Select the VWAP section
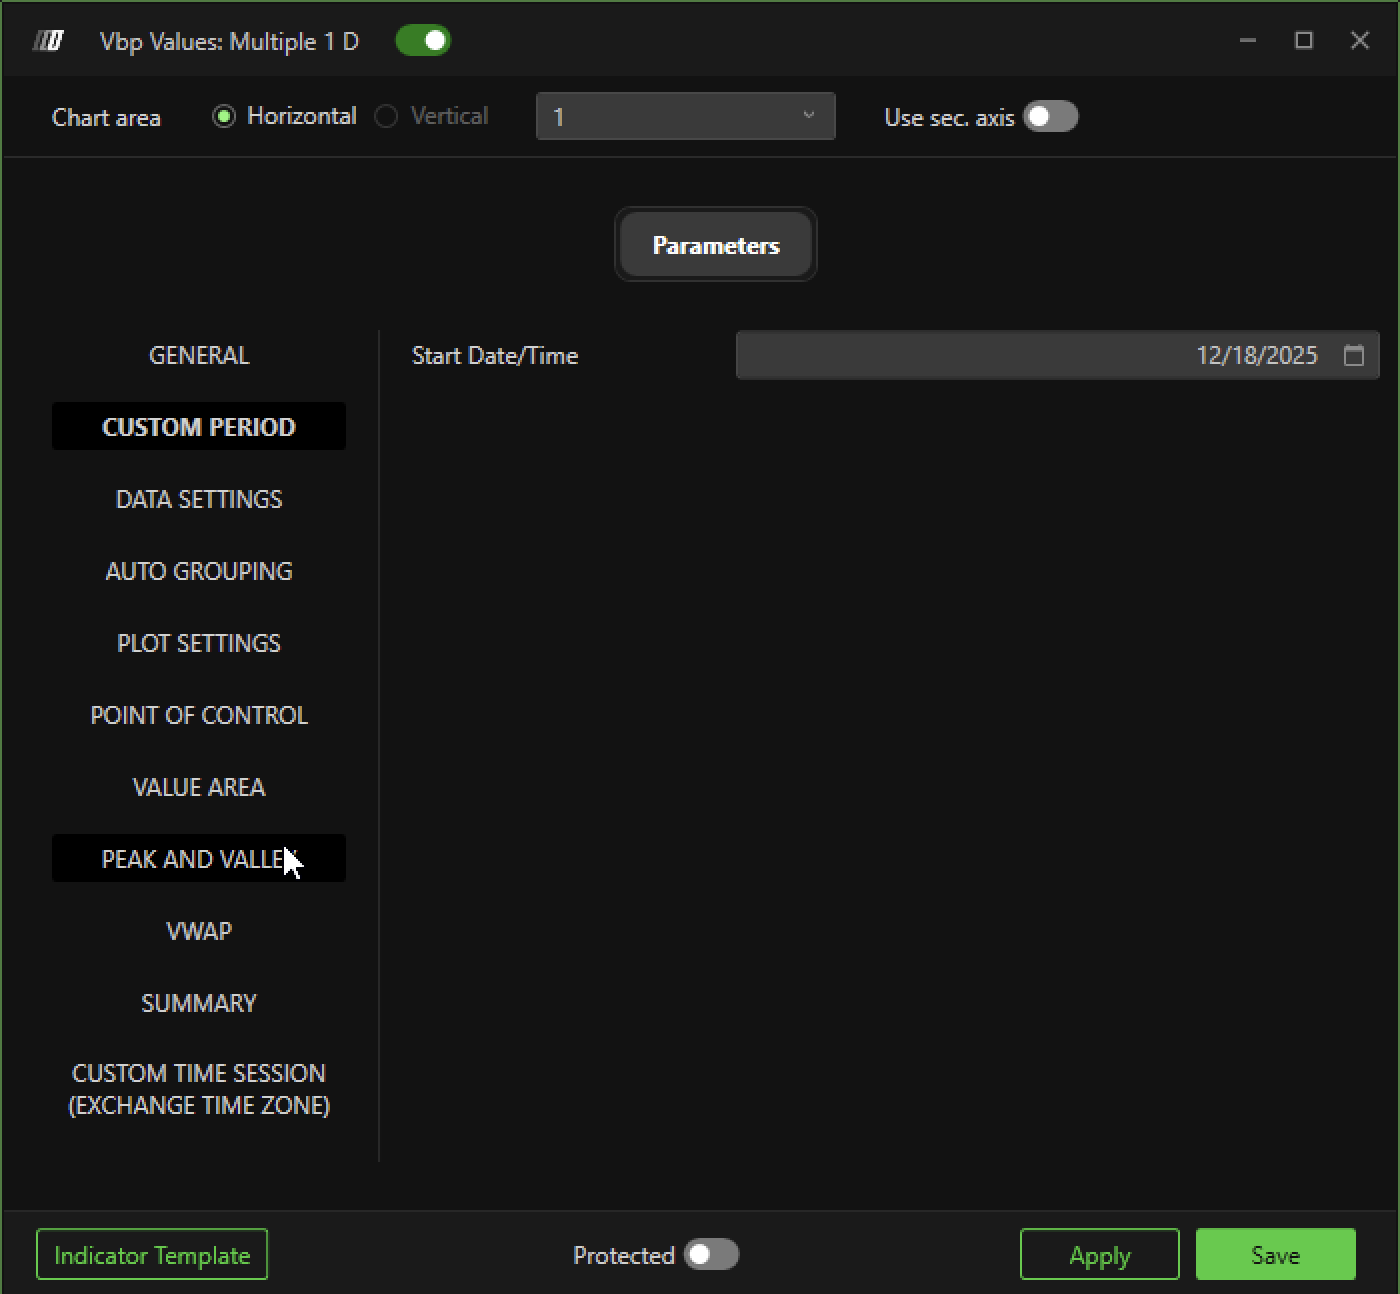 click(199, 931)
